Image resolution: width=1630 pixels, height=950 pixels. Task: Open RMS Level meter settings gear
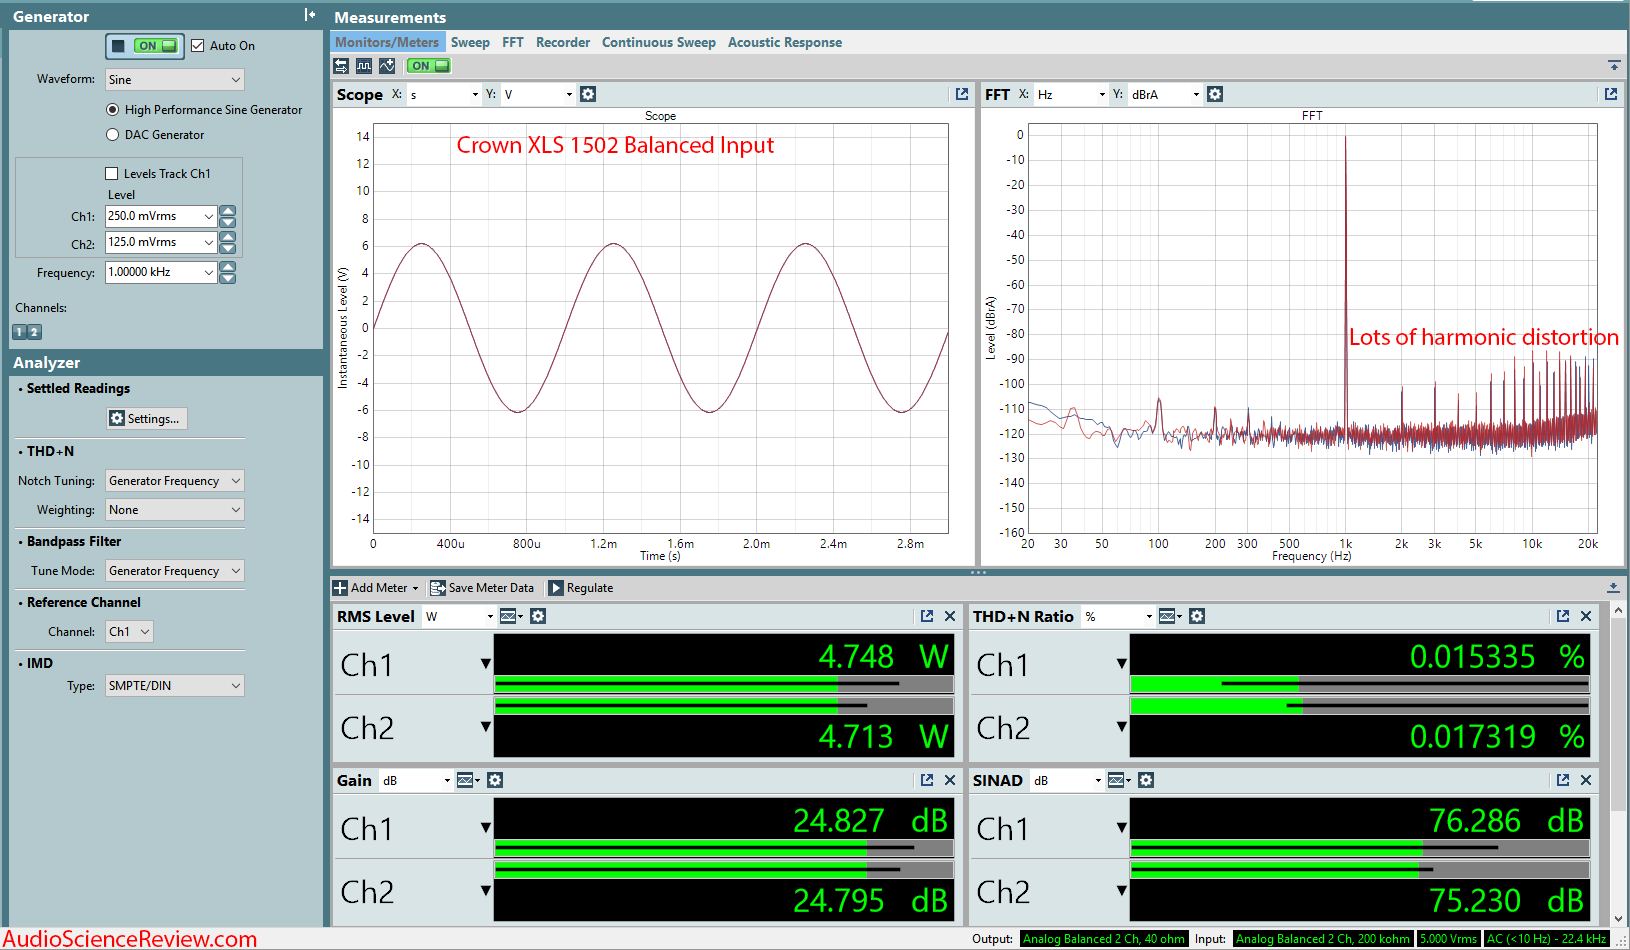(538, 616)
